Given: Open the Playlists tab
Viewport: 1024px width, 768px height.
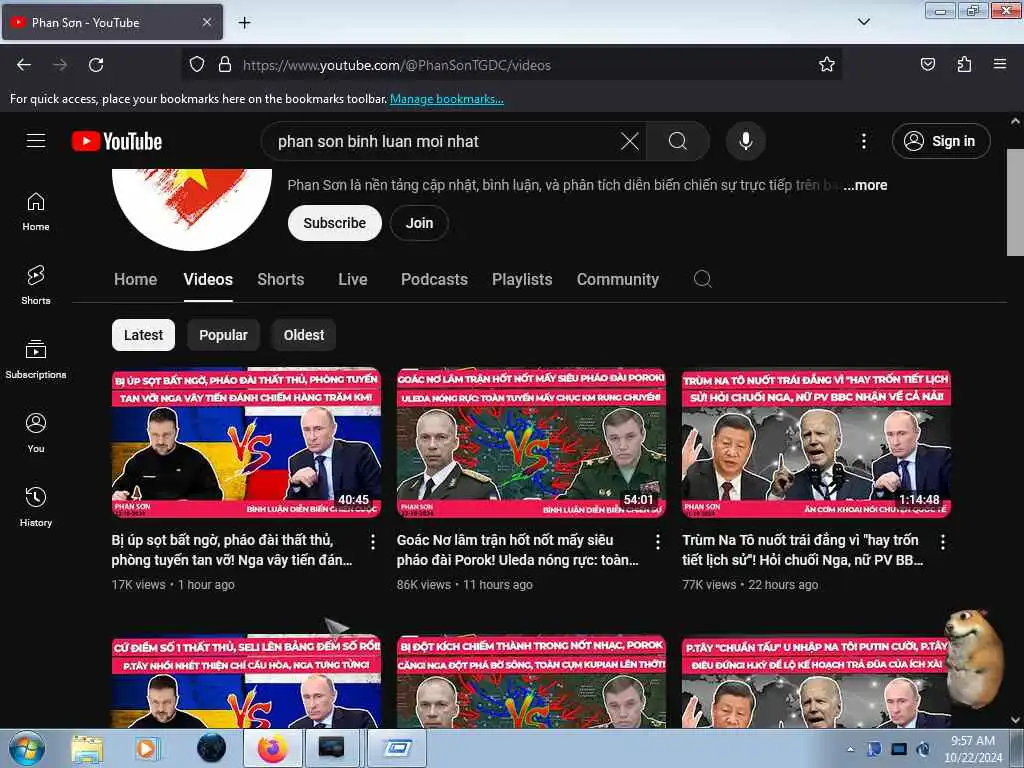Looking at the screenshot, I should [522, 280].
